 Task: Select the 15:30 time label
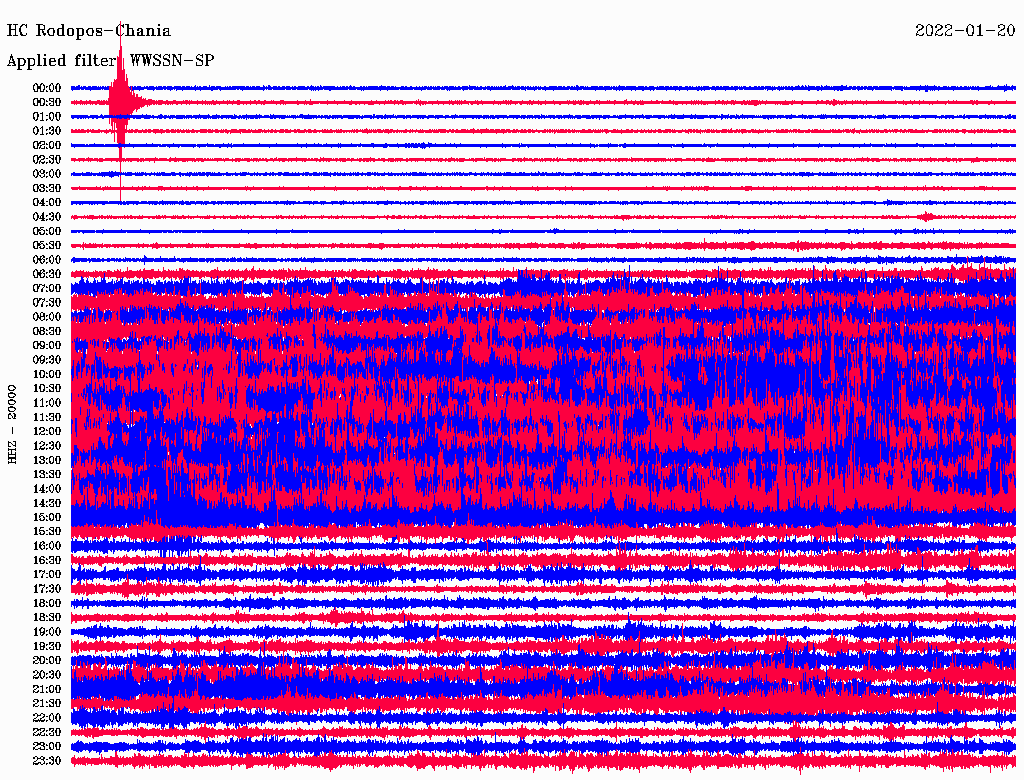tap(47, 532)
